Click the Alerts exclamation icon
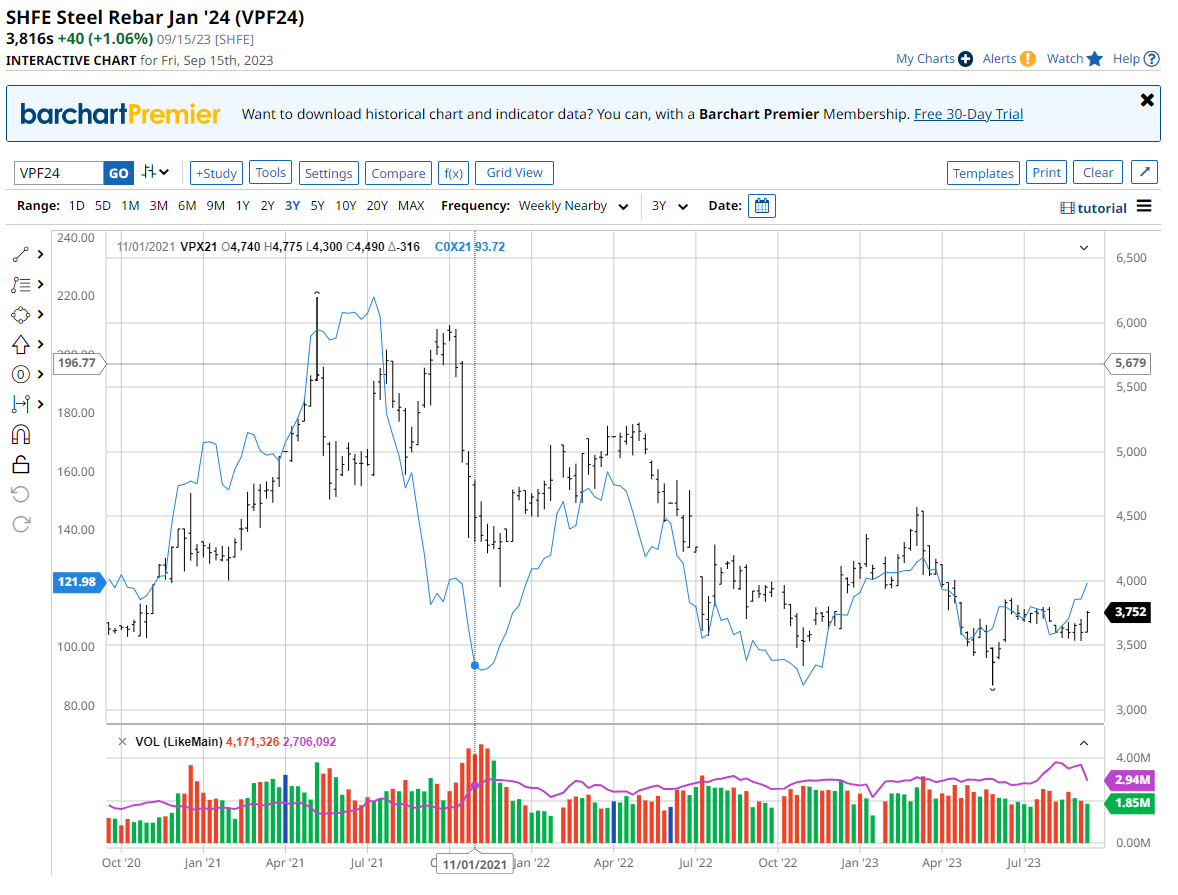1178x895 pixels. click(x=1027, y=59)
